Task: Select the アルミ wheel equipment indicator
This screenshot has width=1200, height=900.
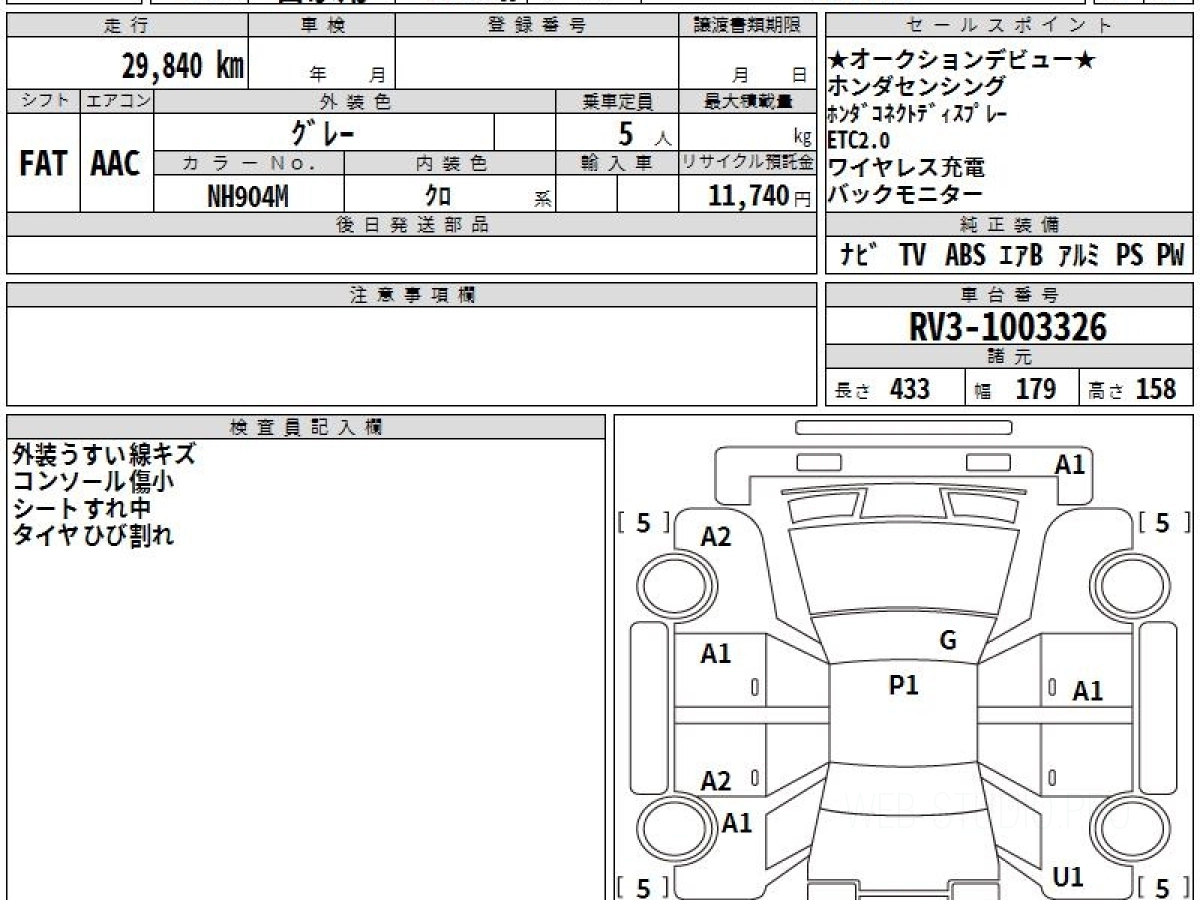Action: point(1079,255)
